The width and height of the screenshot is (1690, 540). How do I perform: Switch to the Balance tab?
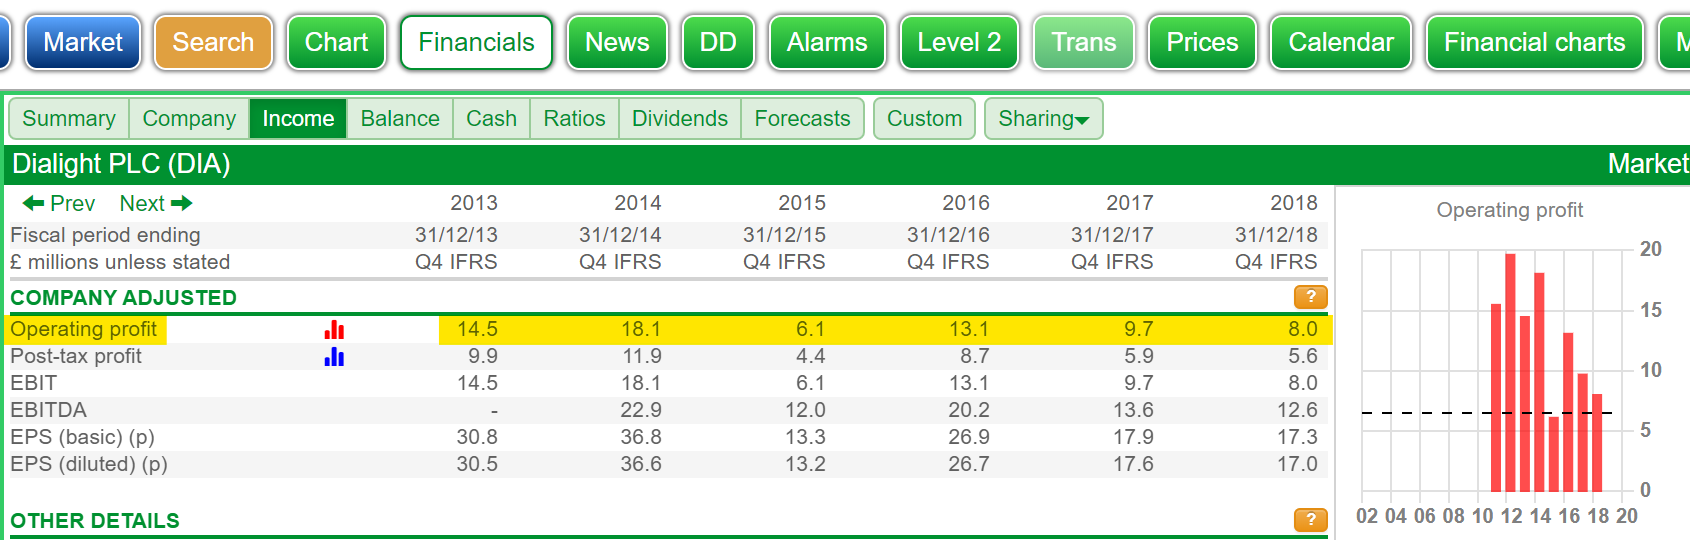[400, 118]
